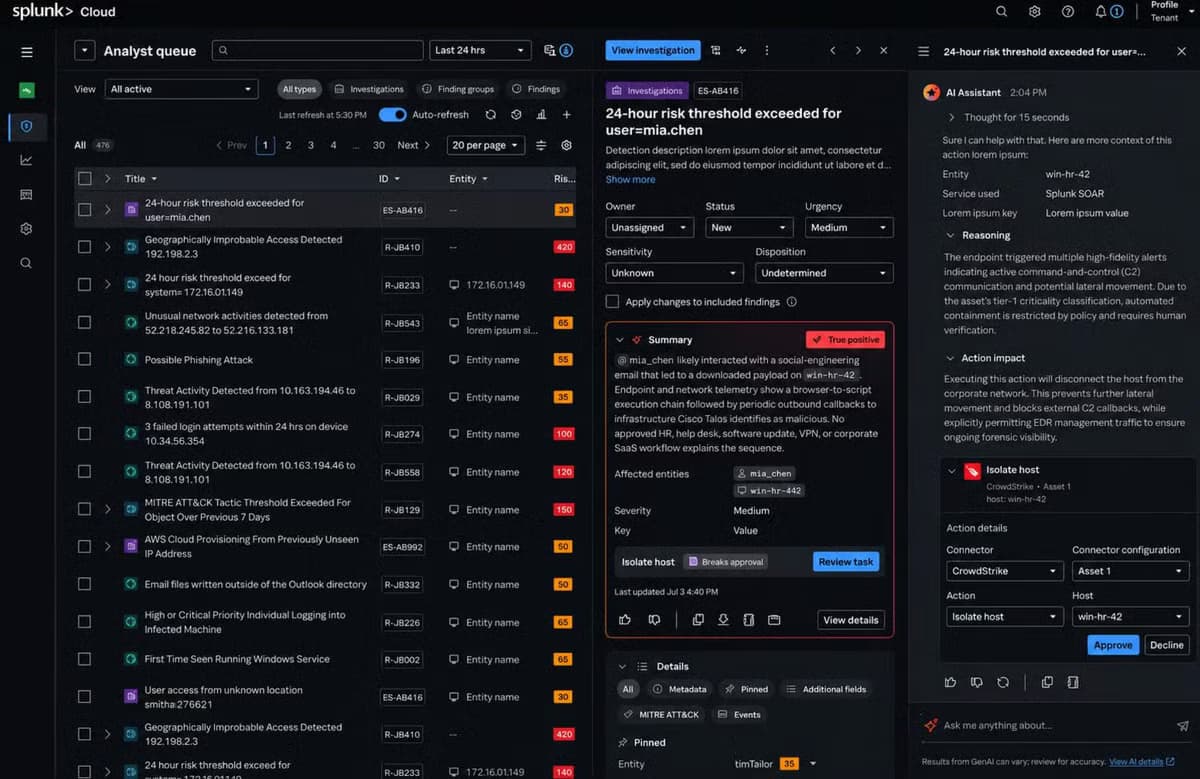Open the sidebar settings gear icon
Viewport: 1200px width, 779px height.
point(27,228)
